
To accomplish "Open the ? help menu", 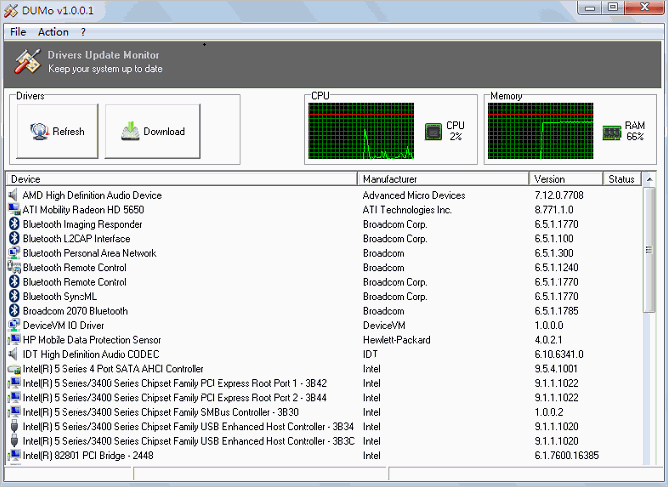I will click(83, 32).
